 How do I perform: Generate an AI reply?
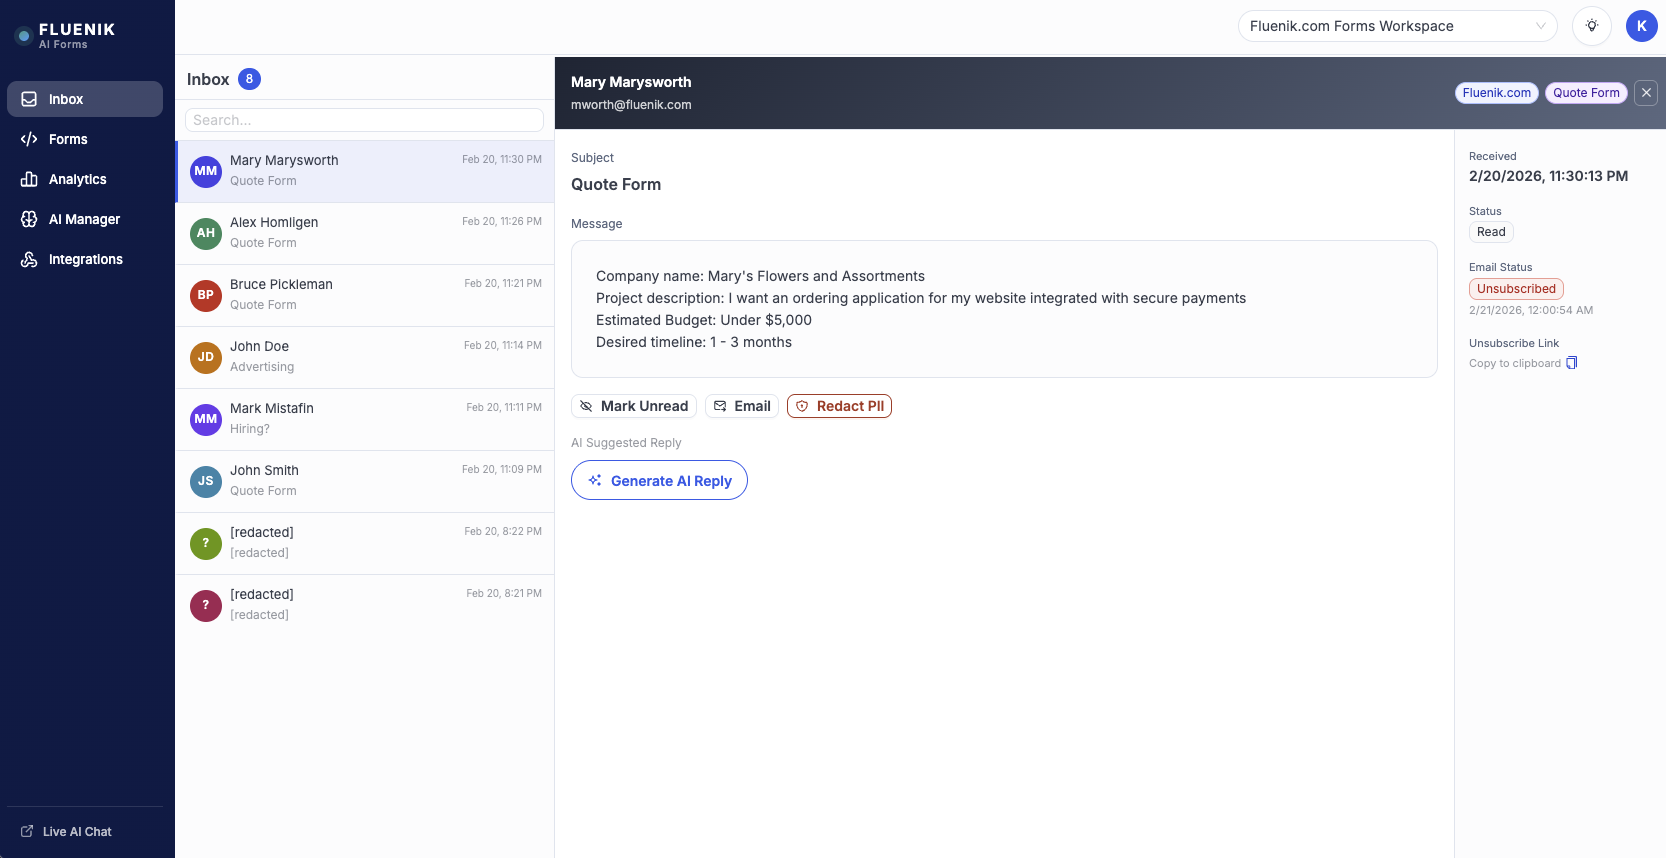point(659,480)
